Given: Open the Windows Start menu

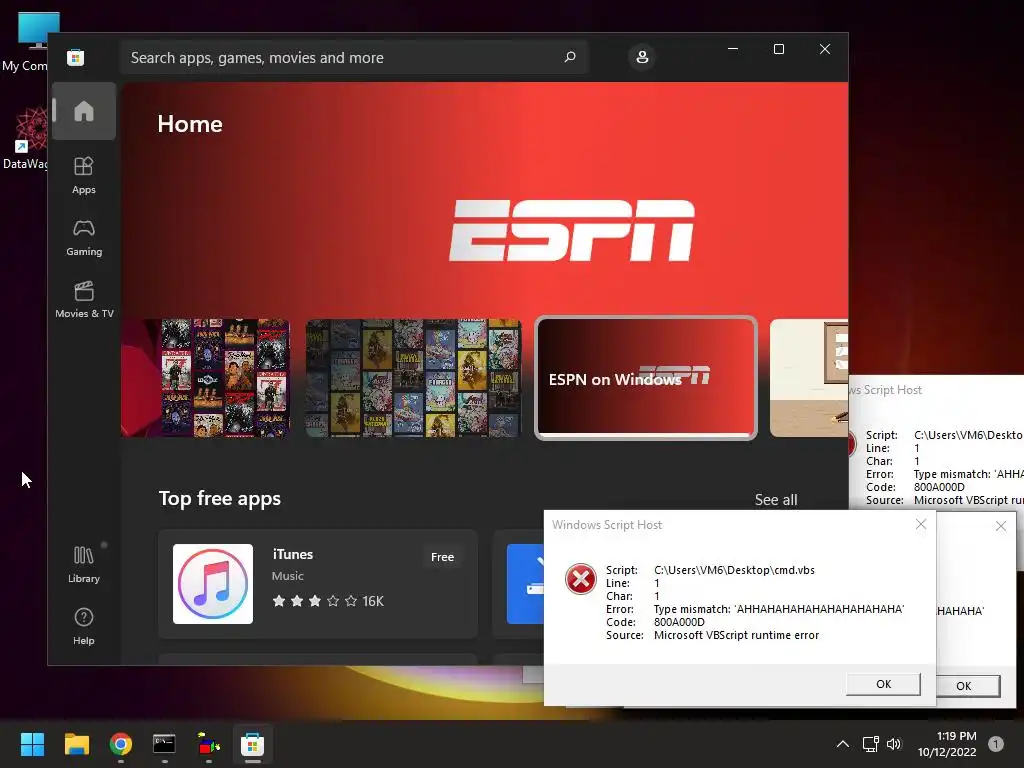Looking at the screenshot, I should tap(32, 744).
